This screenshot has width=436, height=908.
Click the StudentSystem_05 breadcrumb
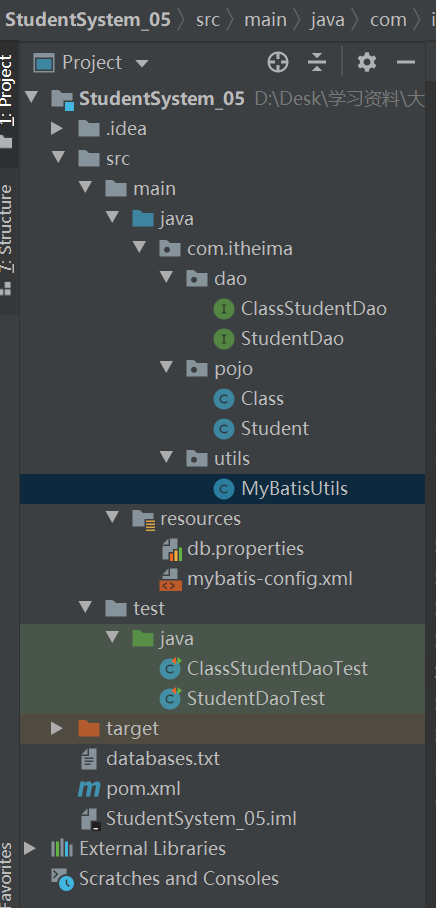click(88, 20)
